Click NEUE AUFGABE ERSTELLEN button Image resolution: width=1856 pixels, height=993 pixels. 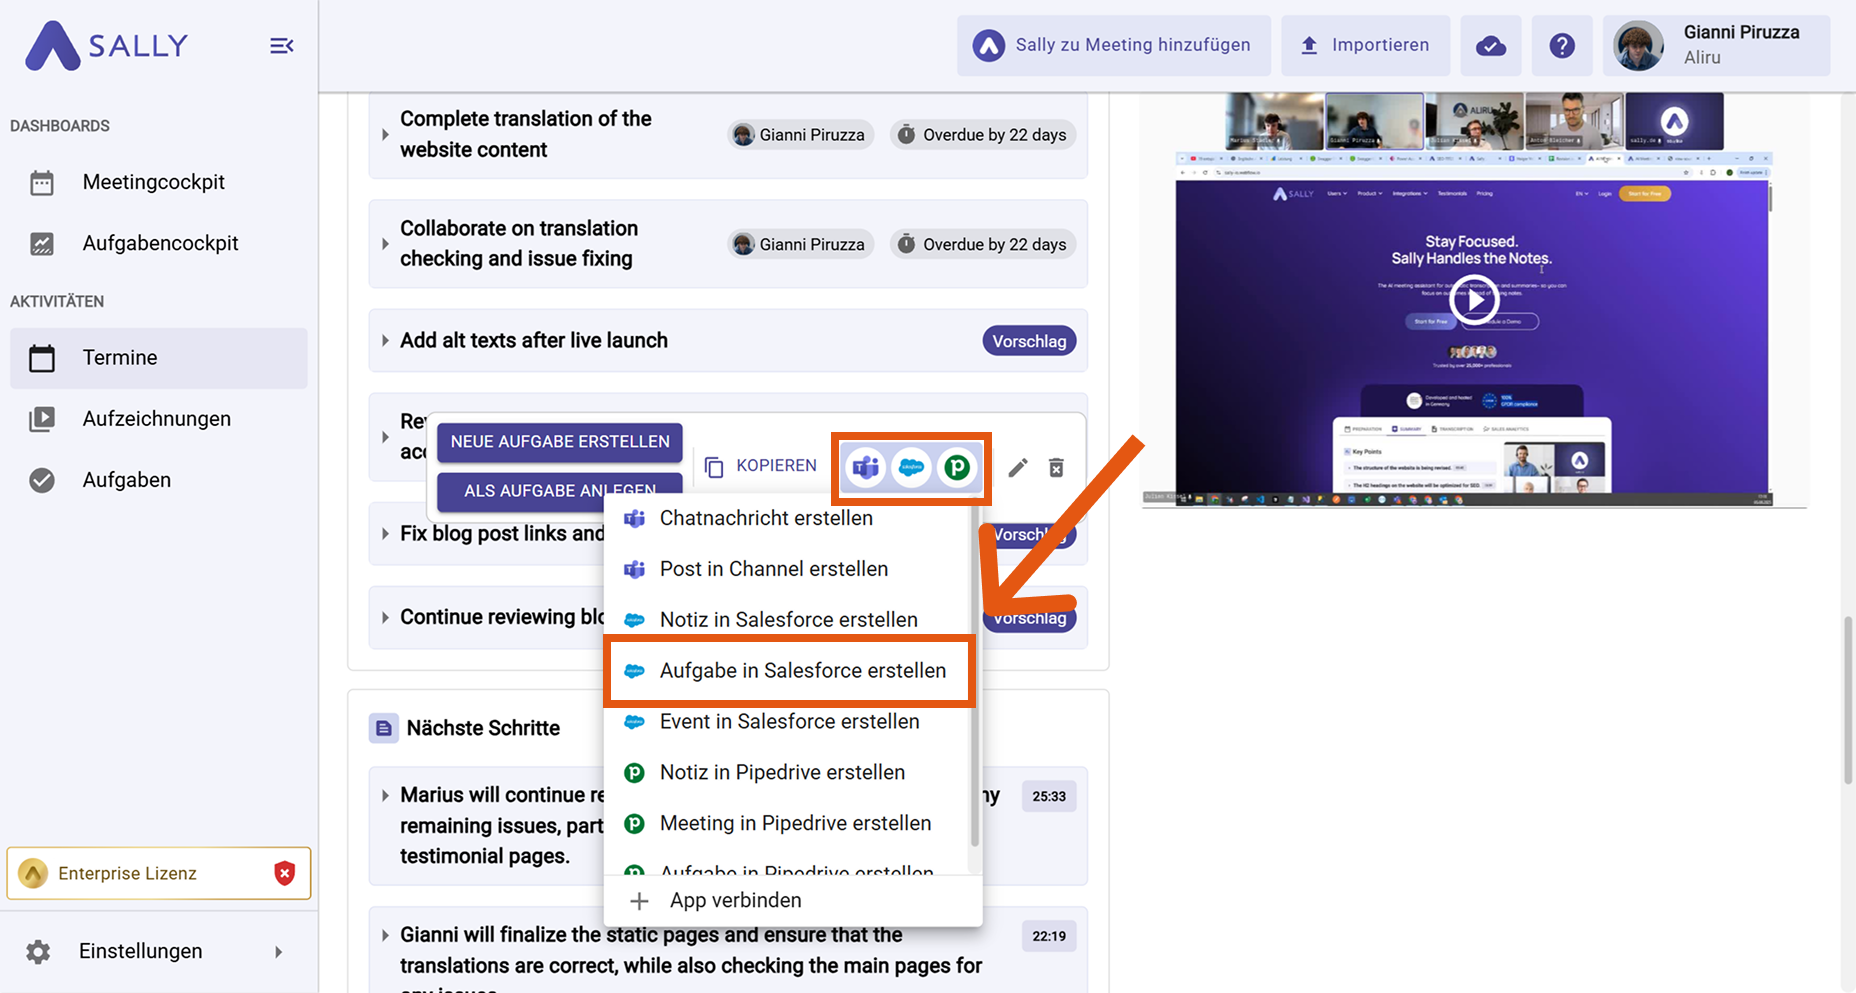(560, 441)
